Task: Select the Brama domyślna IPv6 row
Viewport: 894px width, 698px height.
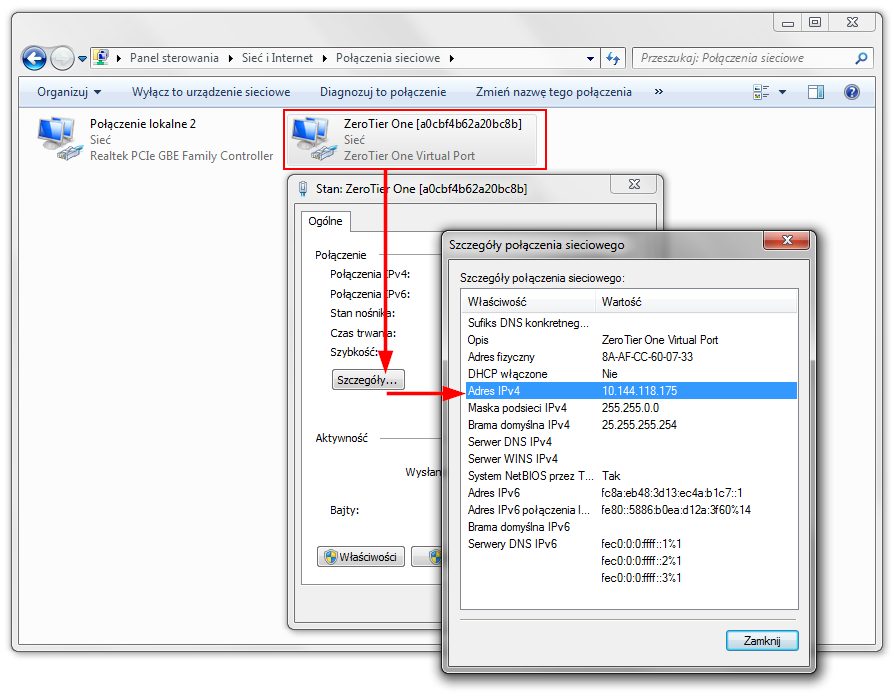Action: click(x=631, y=527)
